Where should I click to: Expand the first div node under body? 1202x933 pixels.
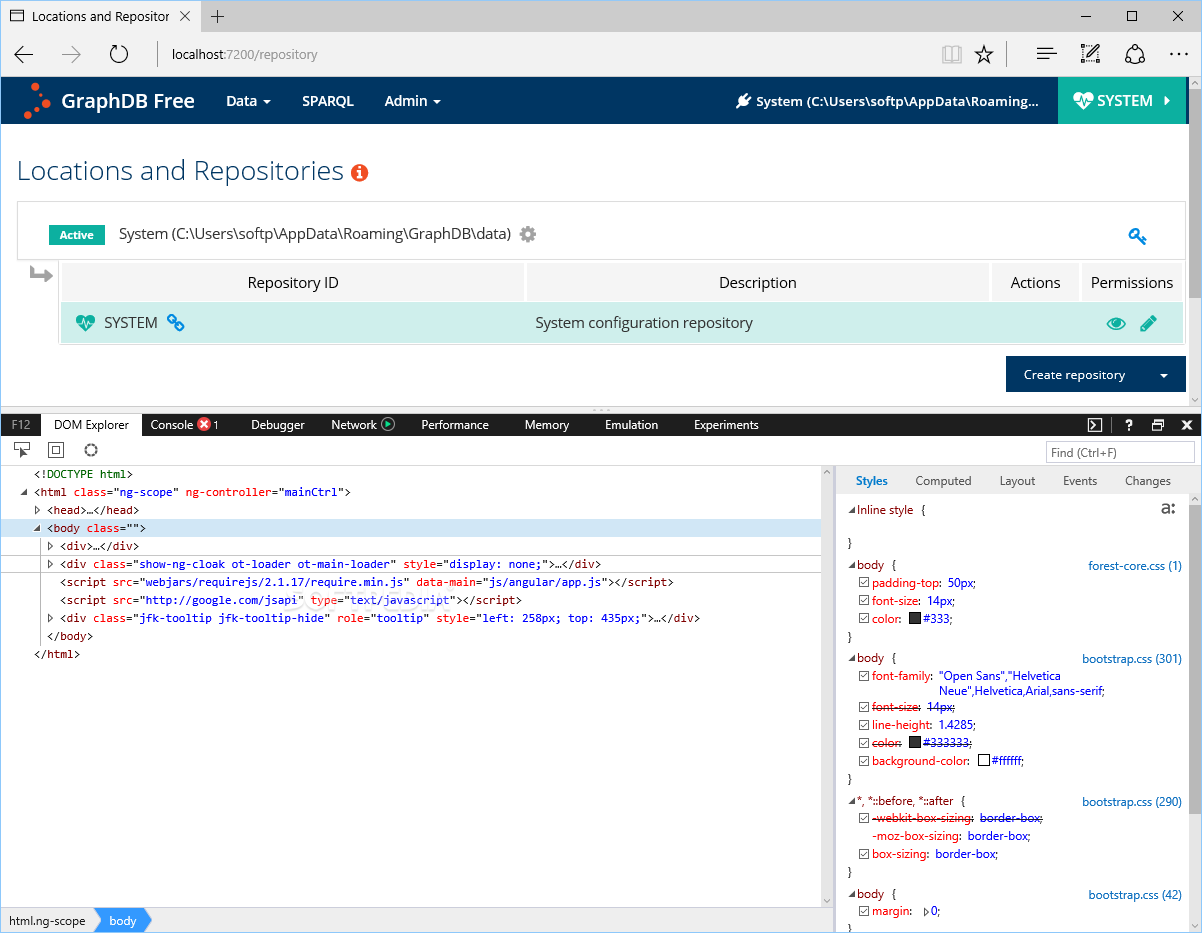50,546
